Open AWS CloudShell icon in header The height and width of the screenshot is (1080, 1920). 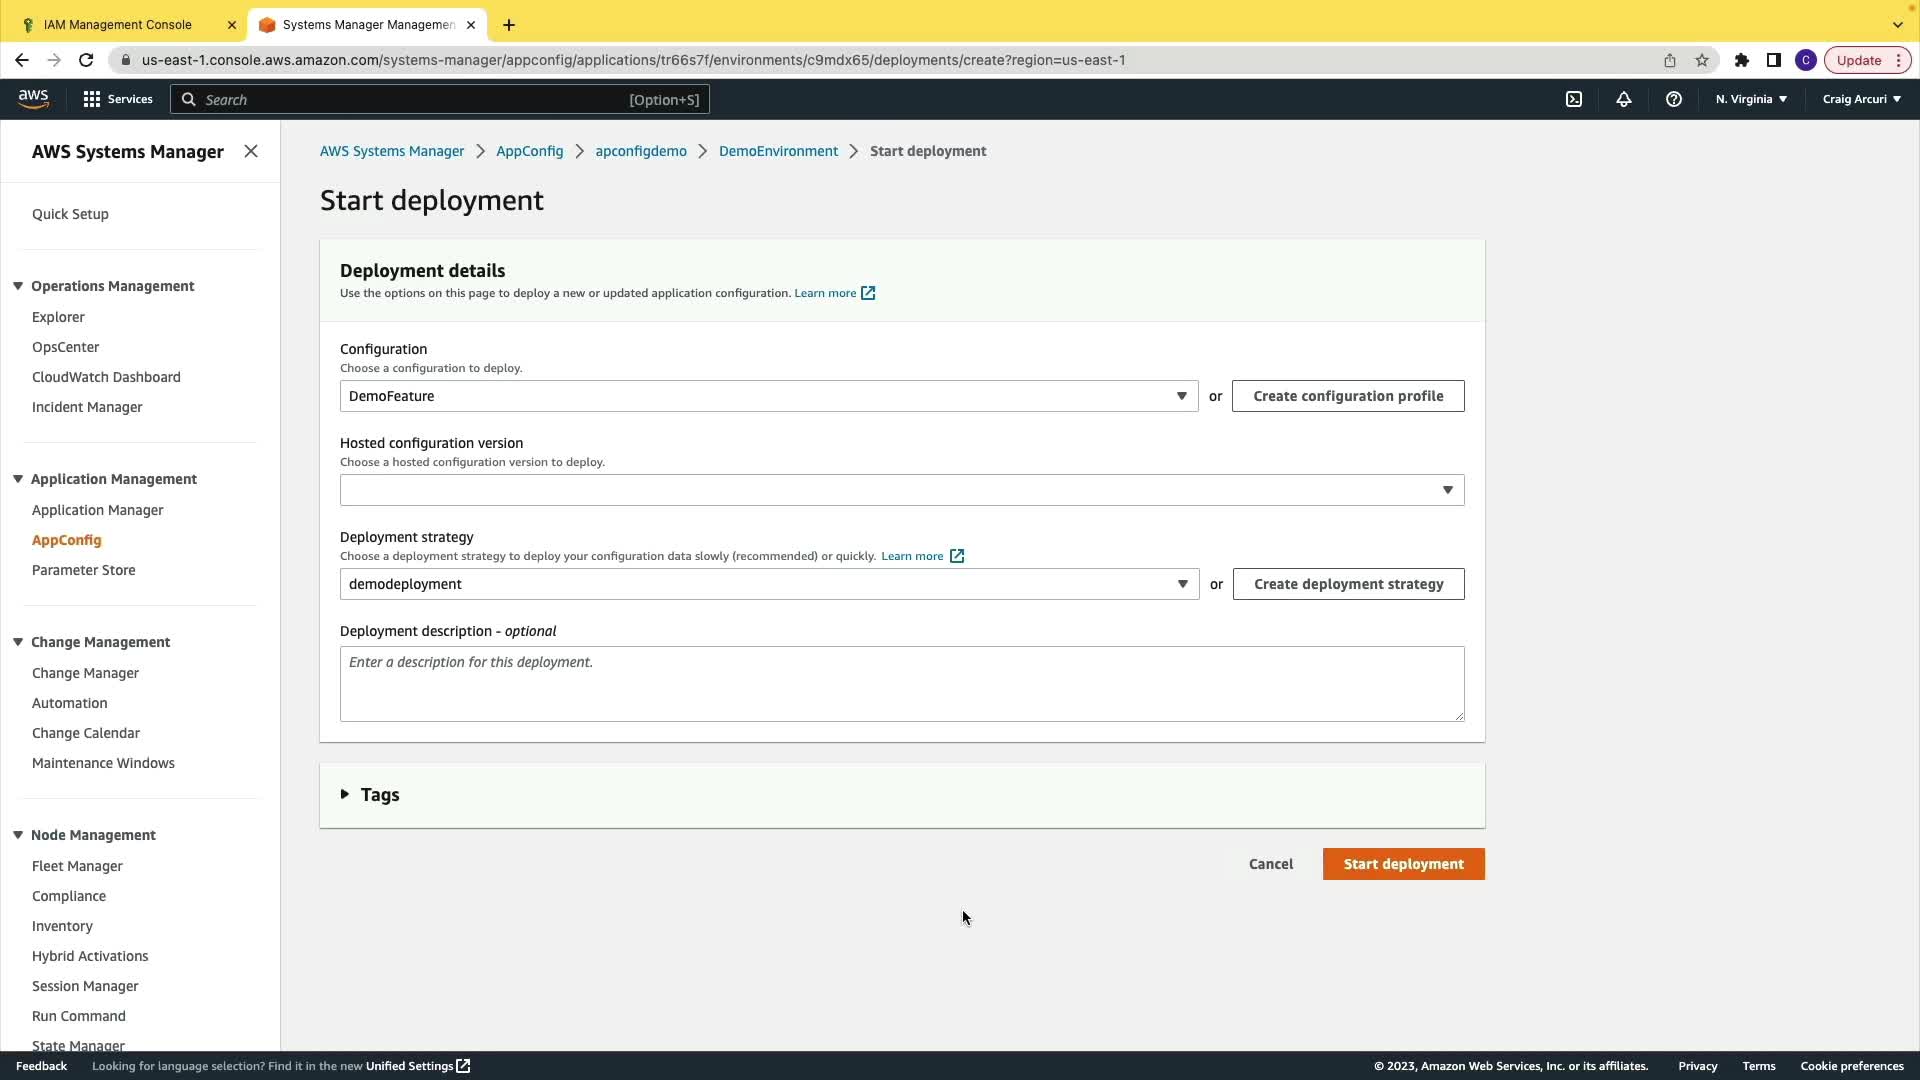click(x=1574, y=99)
